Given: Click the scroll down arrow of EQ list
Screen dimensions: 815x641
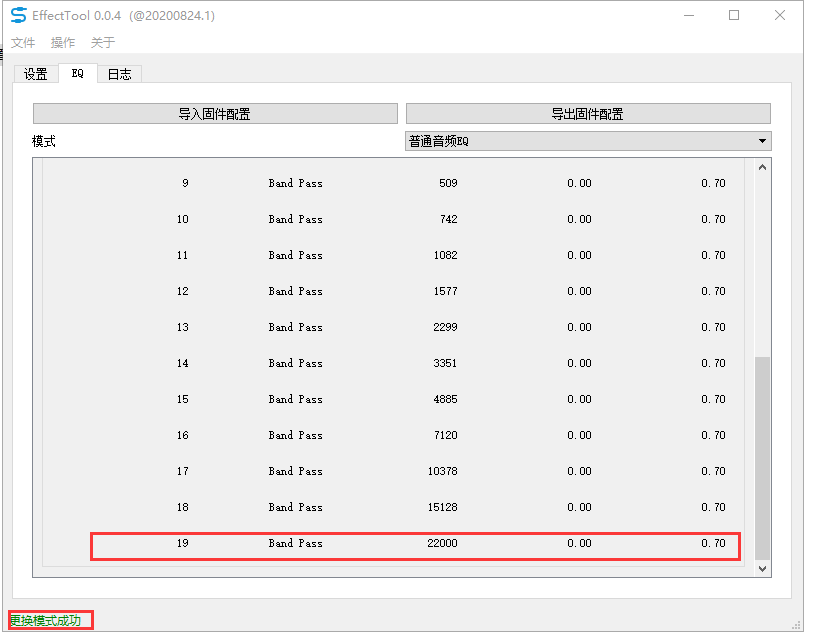Looking at the screenshot, I should 763,569.
